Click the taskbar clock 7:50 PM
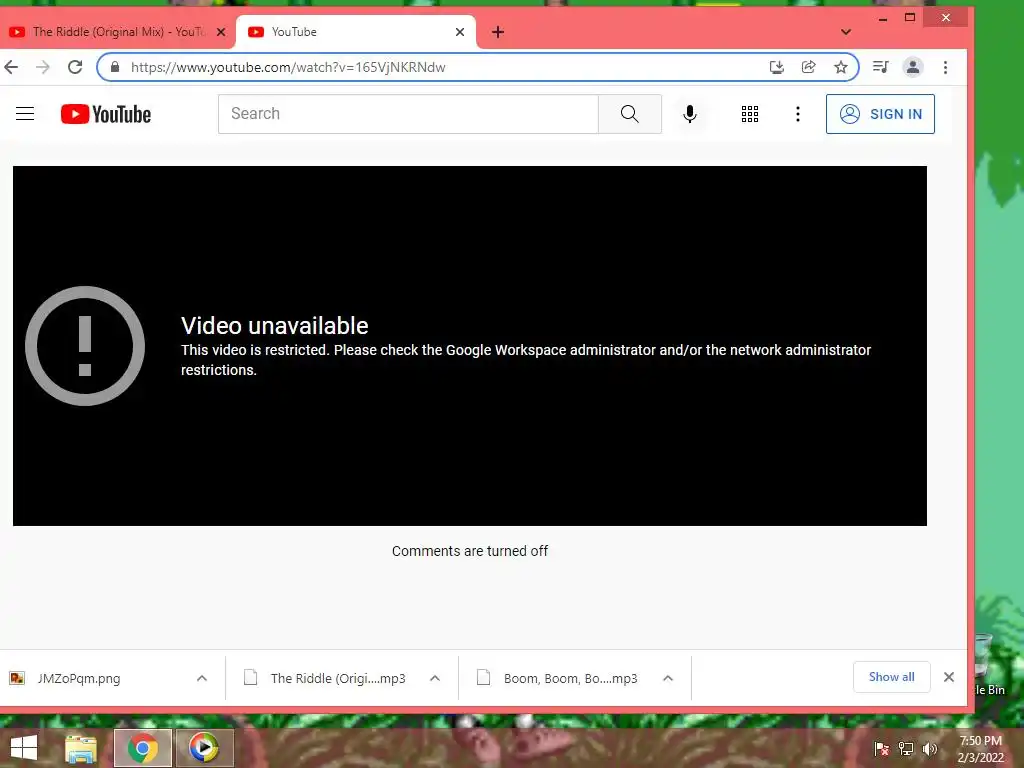The height and width of the screenshot is (768, 1024). point(980,741)
